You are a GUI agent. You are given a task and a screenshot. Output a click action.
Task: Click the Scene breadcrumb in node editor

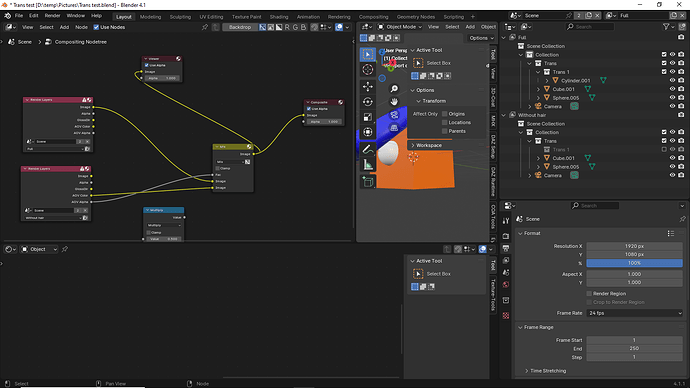coord(25,42)
